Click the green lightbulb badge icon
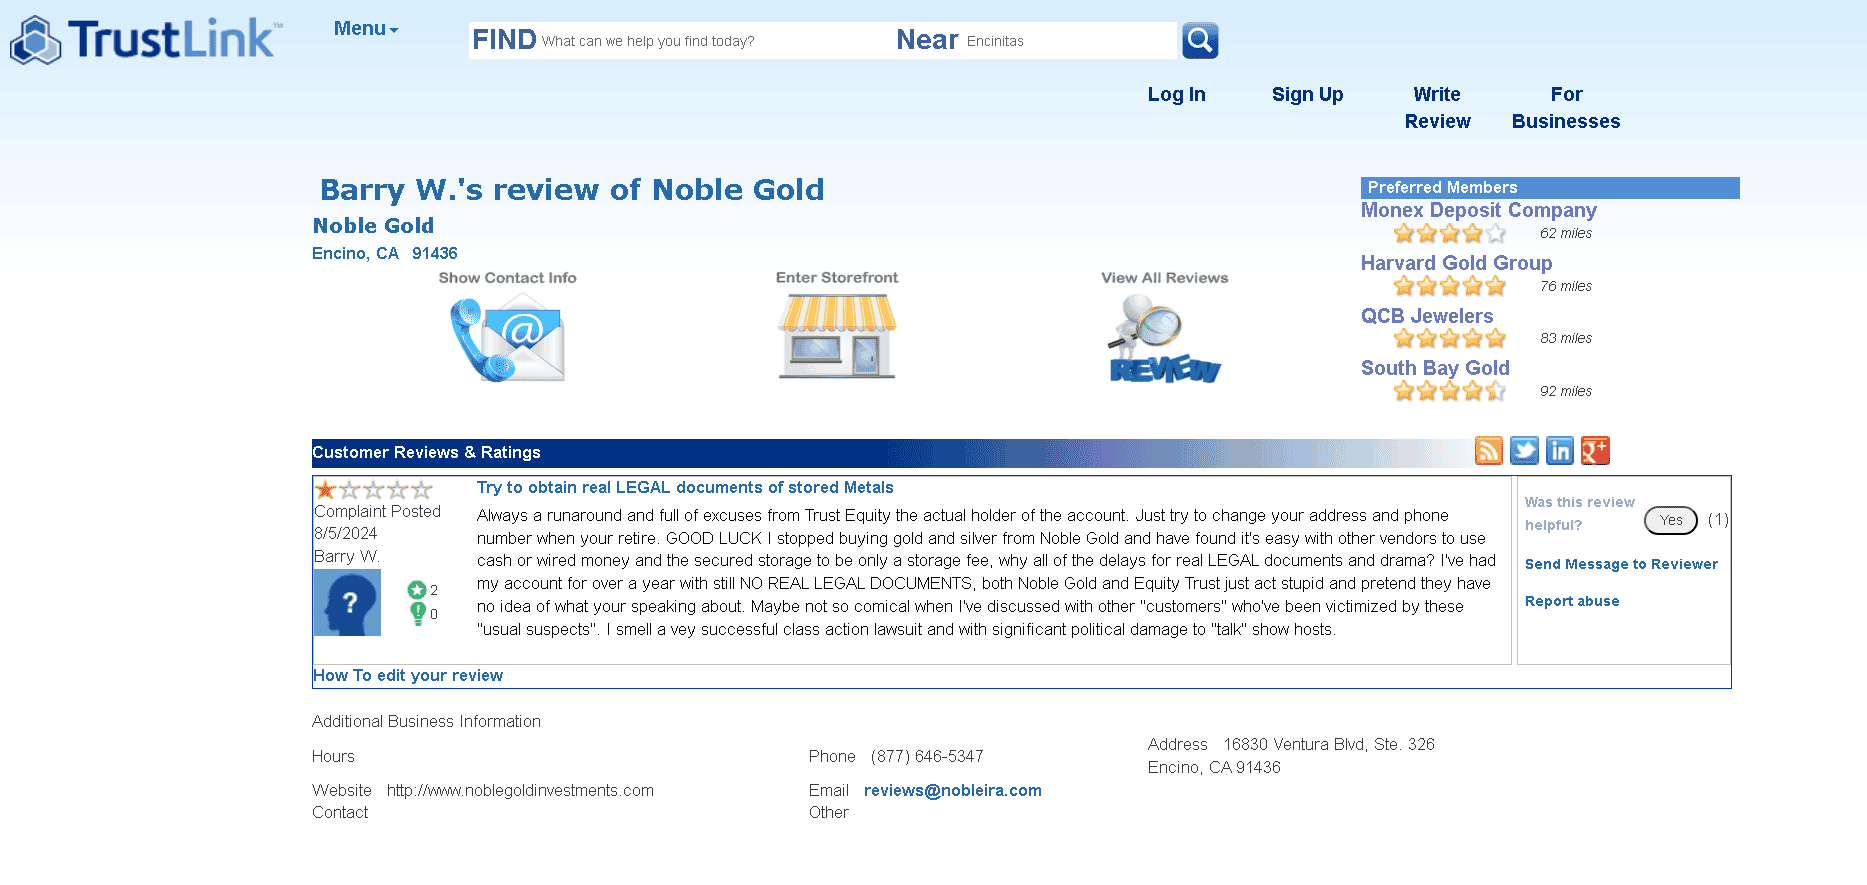The width and height of the screenshot is (1867, 885). [x=418, y=613]
